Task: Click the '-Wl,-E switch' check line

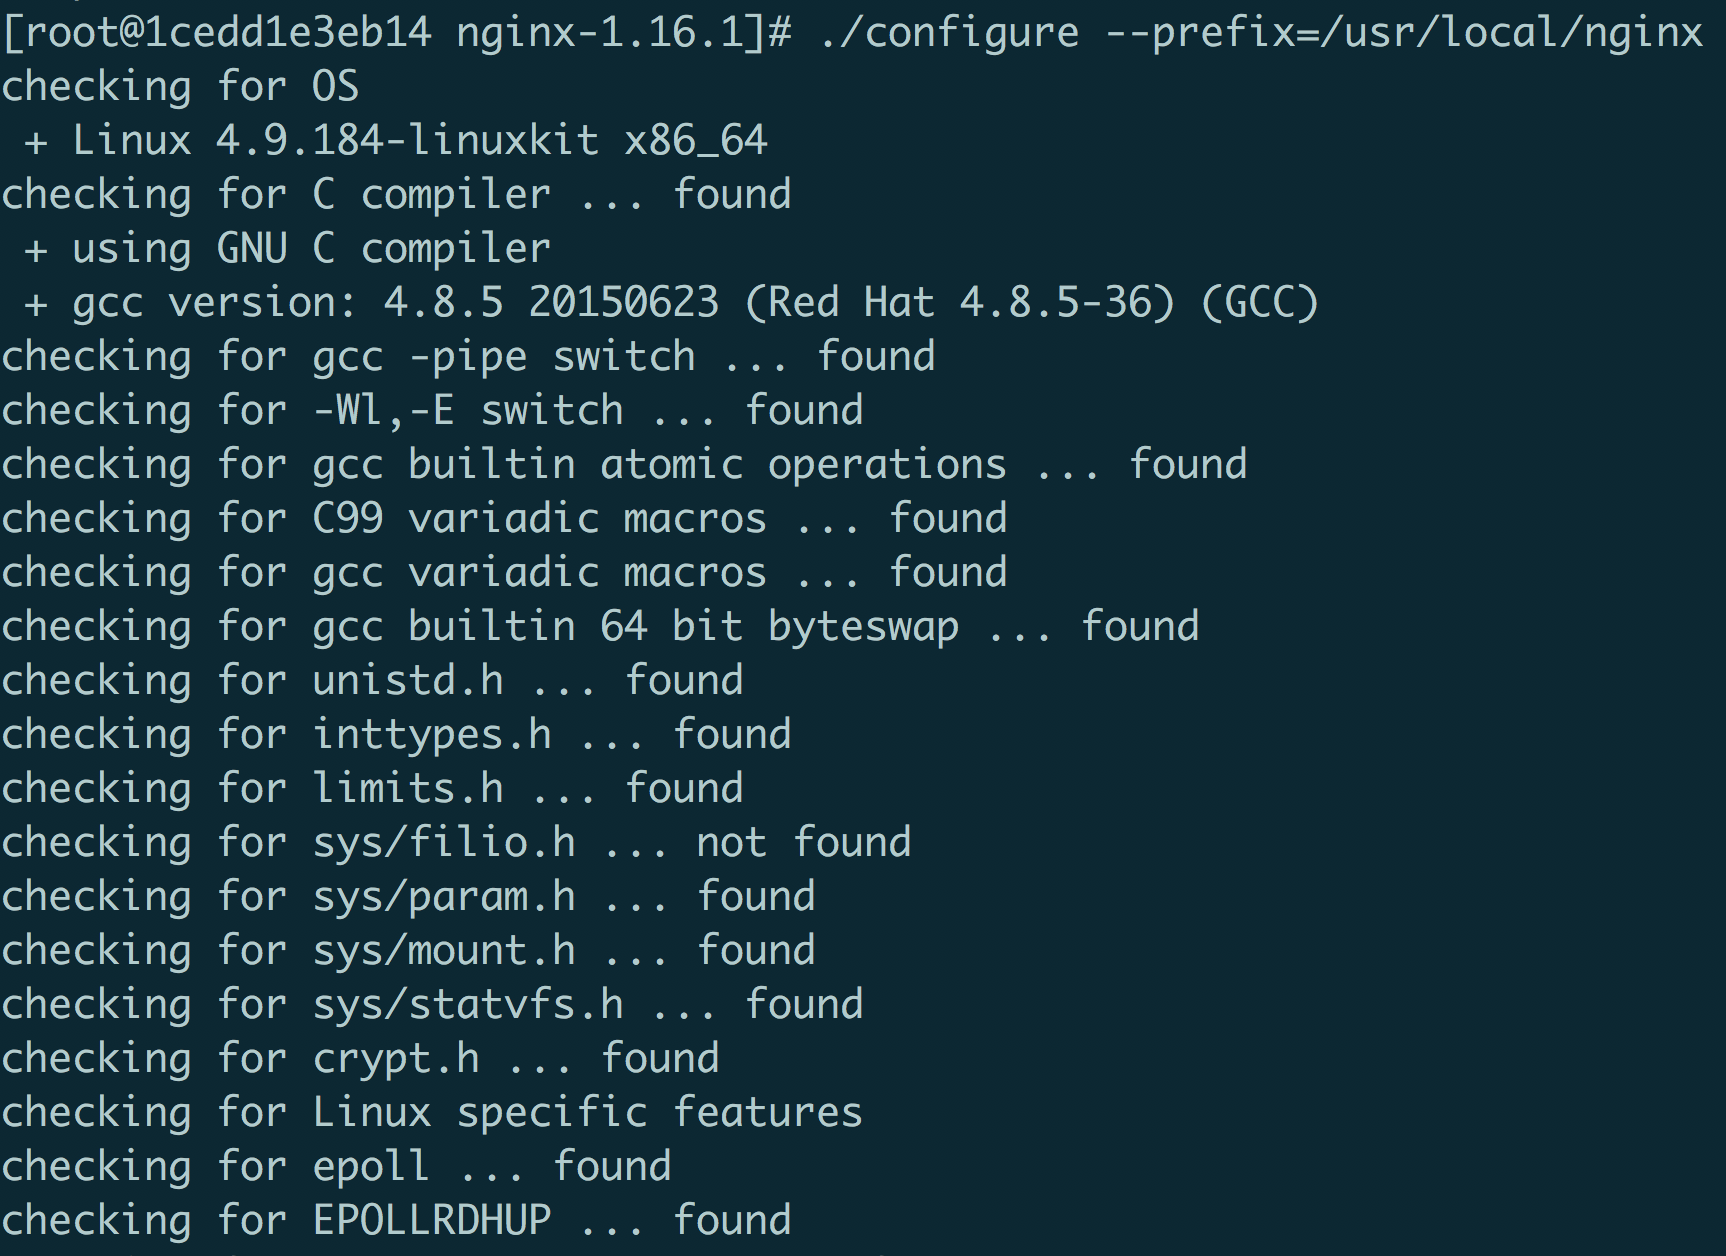Action: 432,410
